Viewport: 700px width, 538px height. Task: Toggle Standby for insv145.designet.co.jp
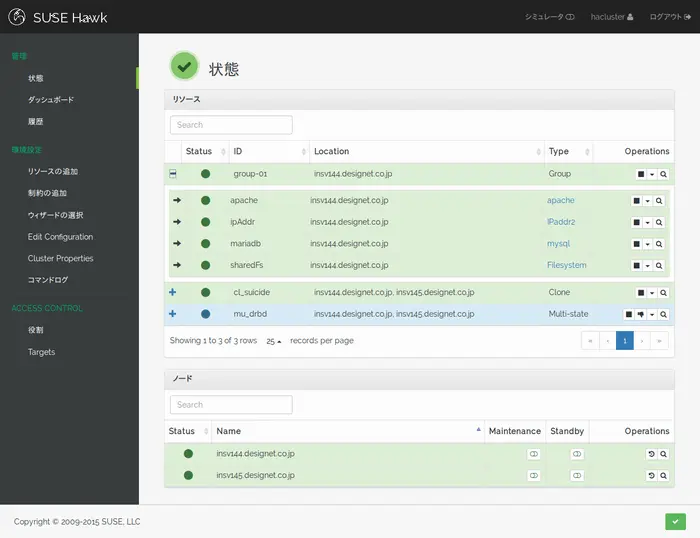(x=577, y=475)
